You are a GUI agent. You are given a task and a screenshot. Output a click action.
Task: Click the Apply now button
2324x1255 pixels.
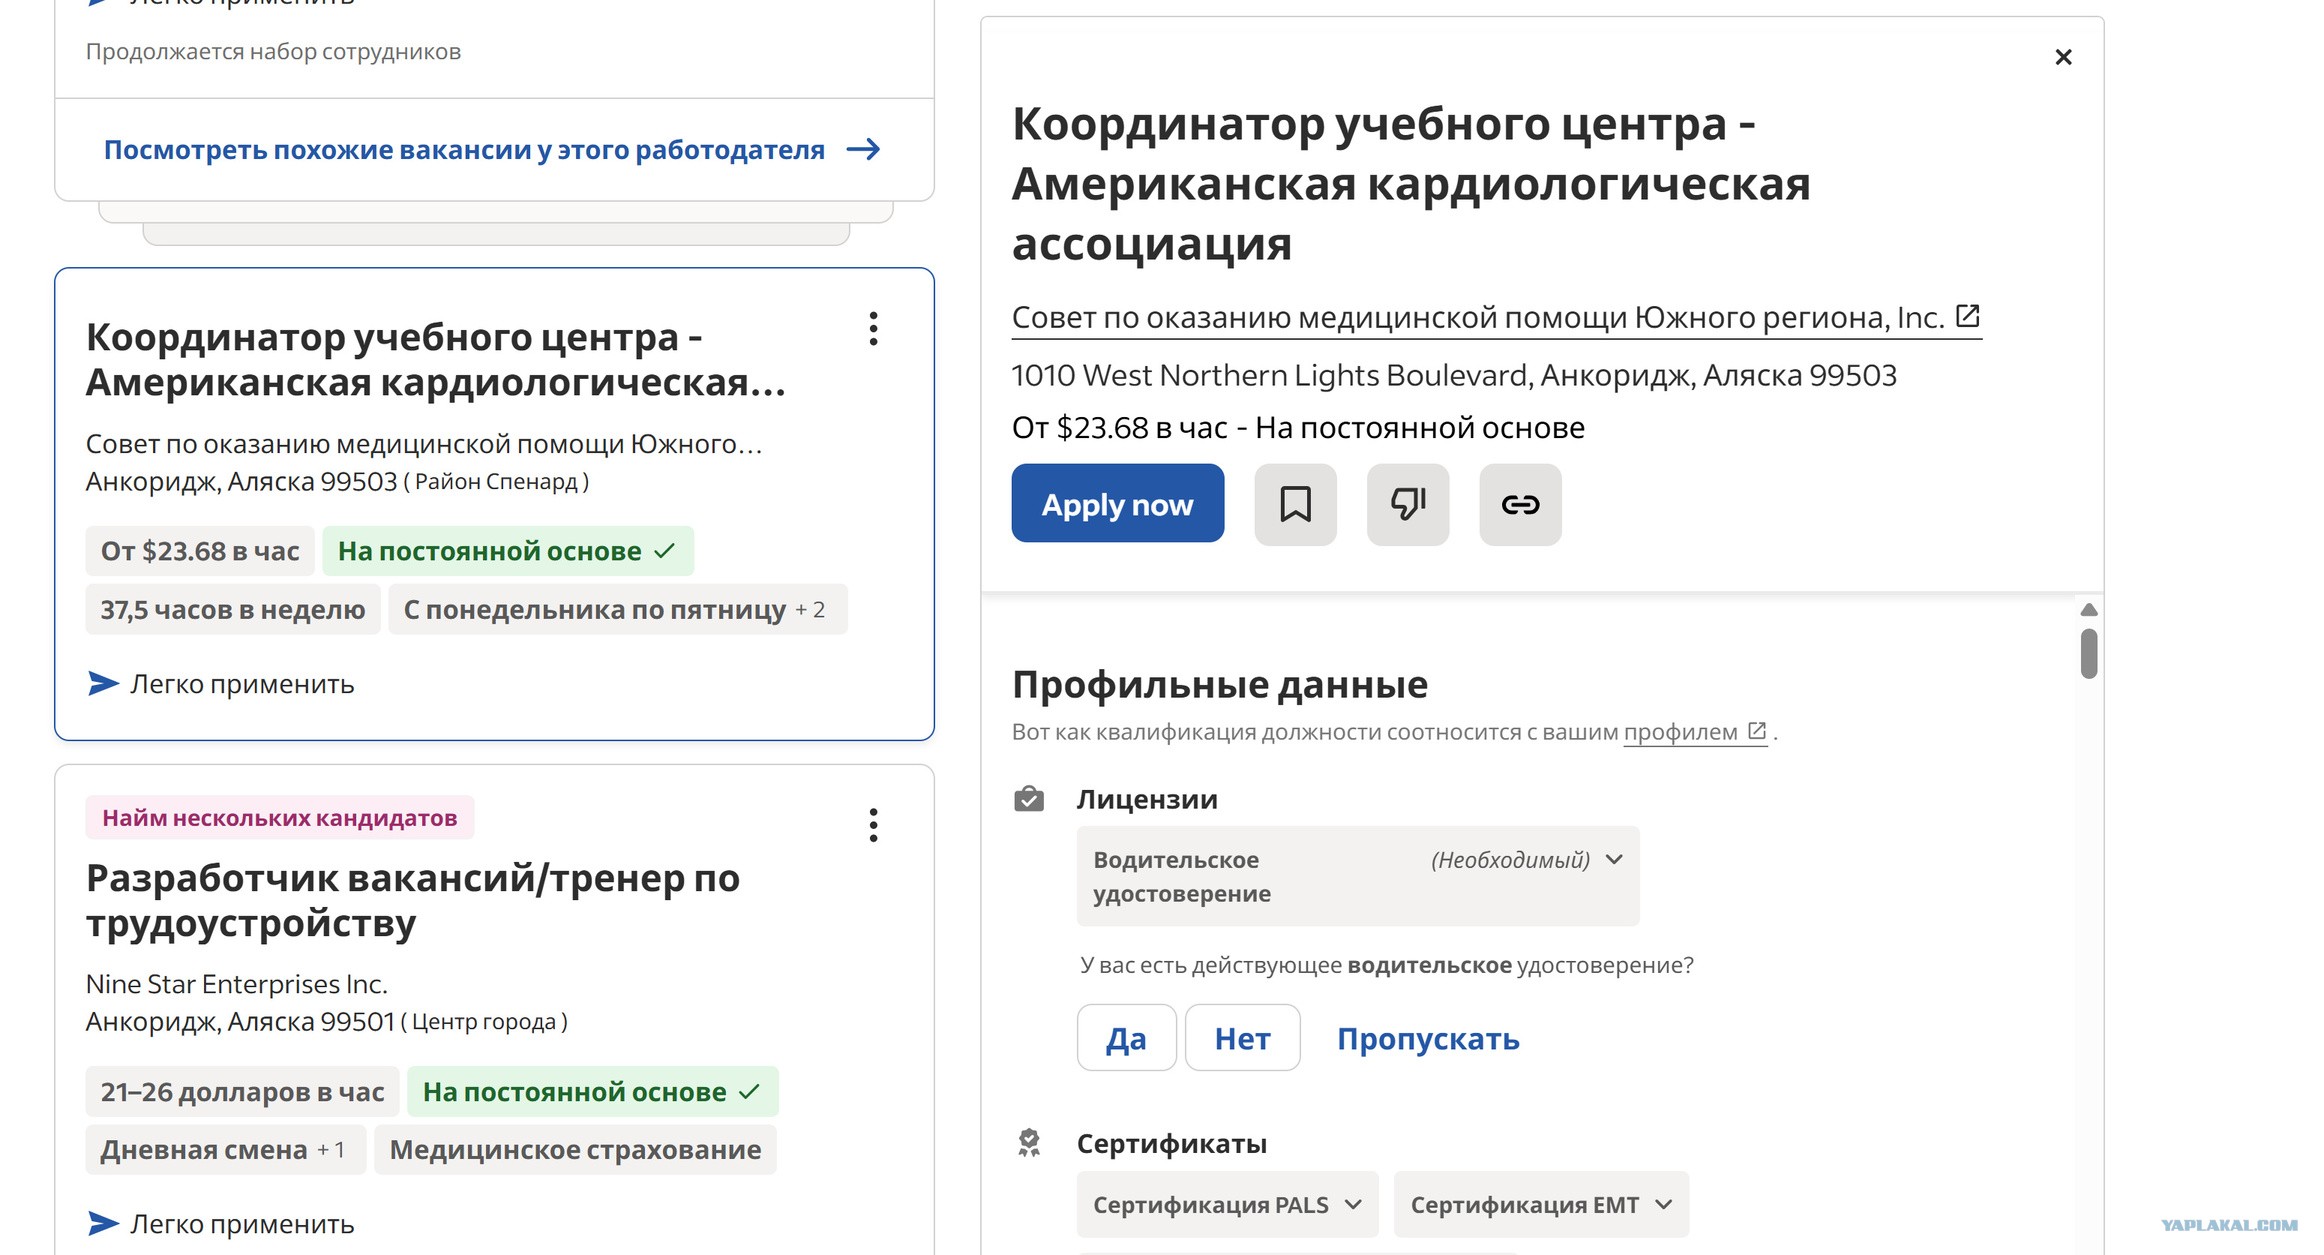(x=1117, y=503)
